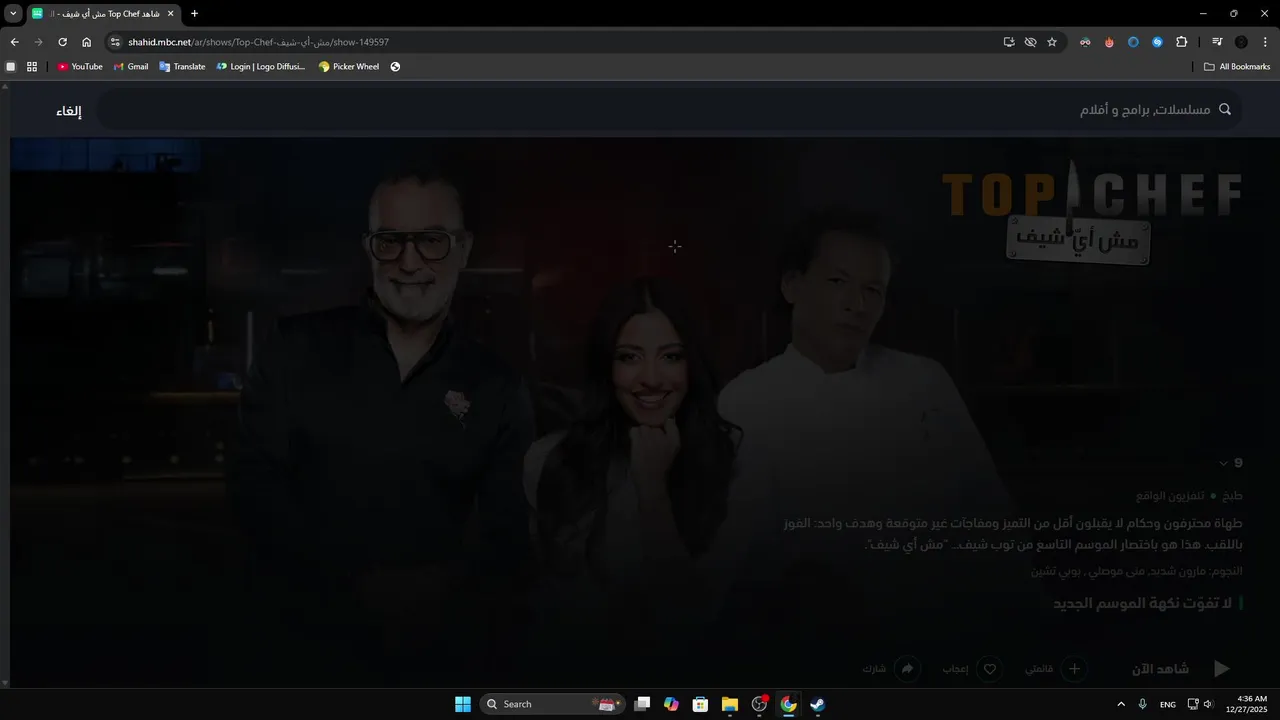The height and width of the screenshot is (720, 1280).
Task: Click the Windows taskbar Search box
Action: [x=553, y=704]
